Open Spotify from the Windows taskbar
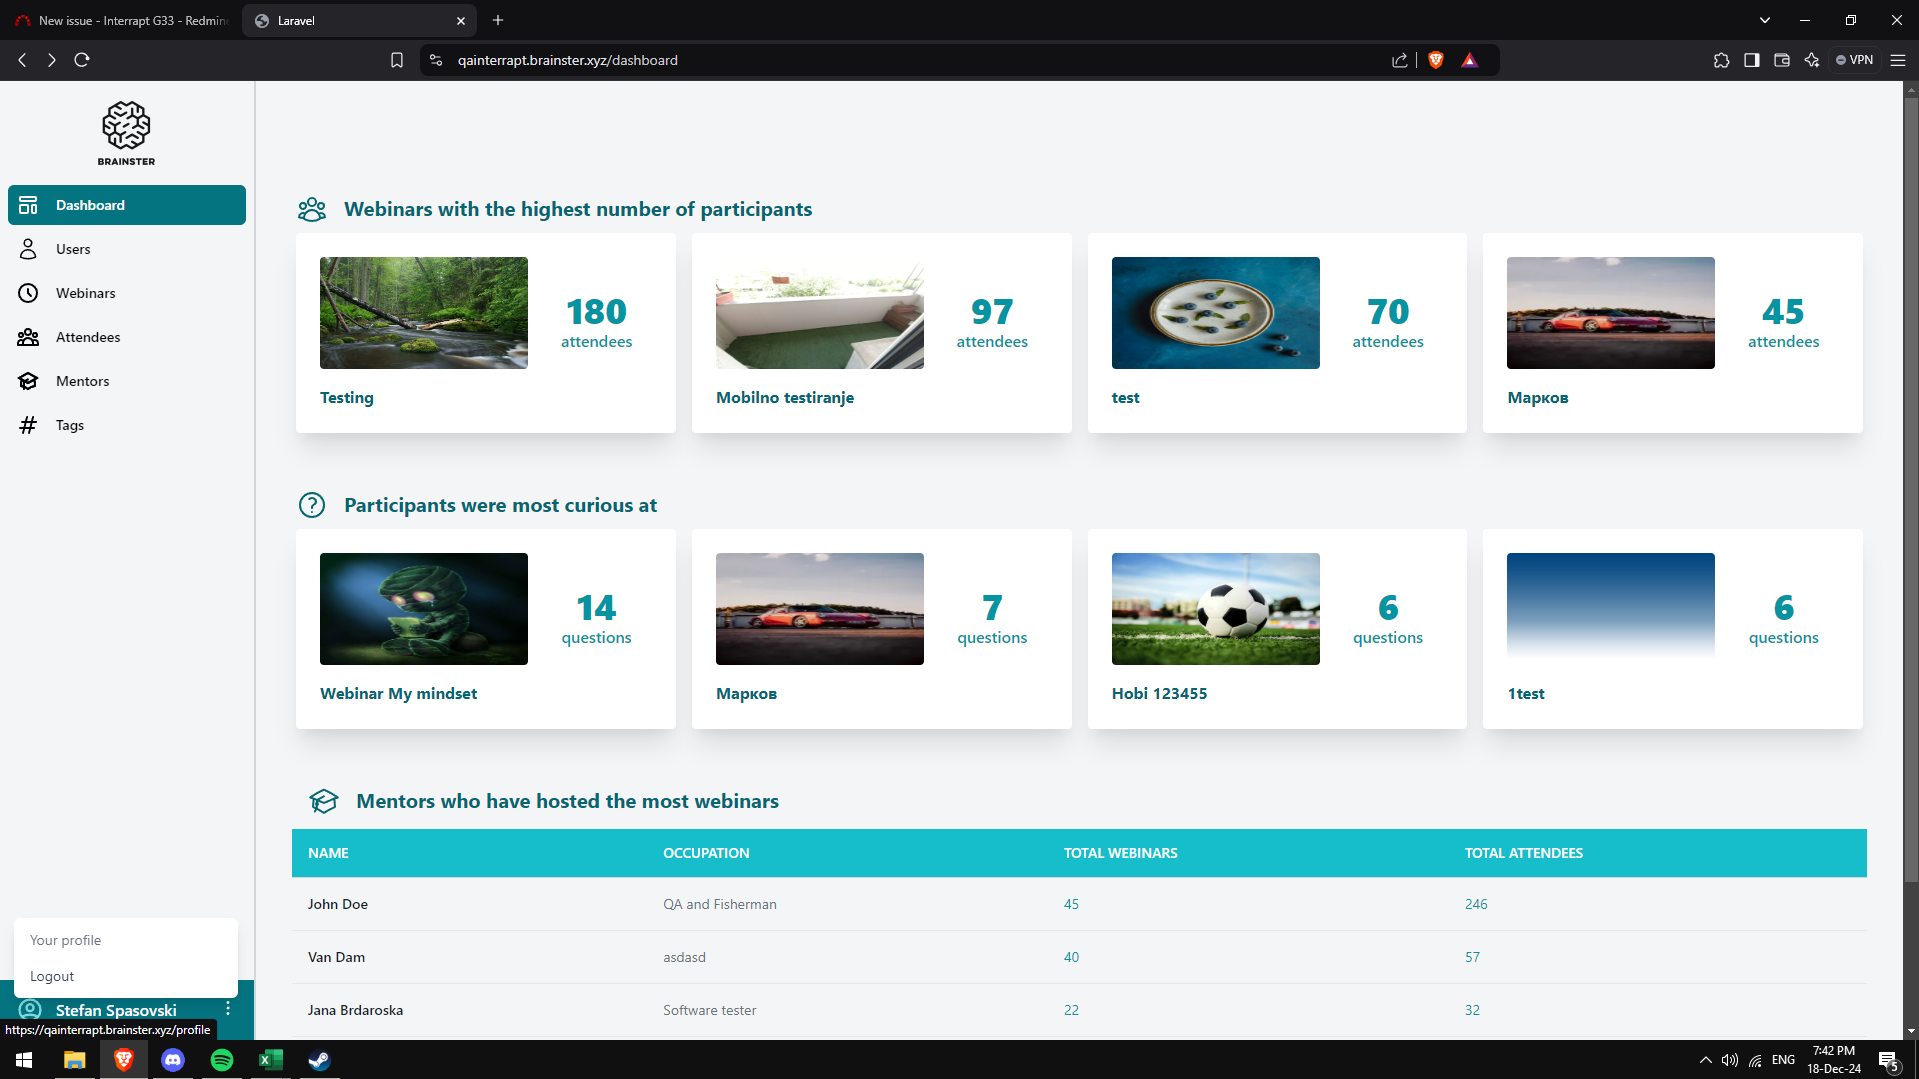This screenshot has height=1079, width=1919. click(x=222, y=1060)
